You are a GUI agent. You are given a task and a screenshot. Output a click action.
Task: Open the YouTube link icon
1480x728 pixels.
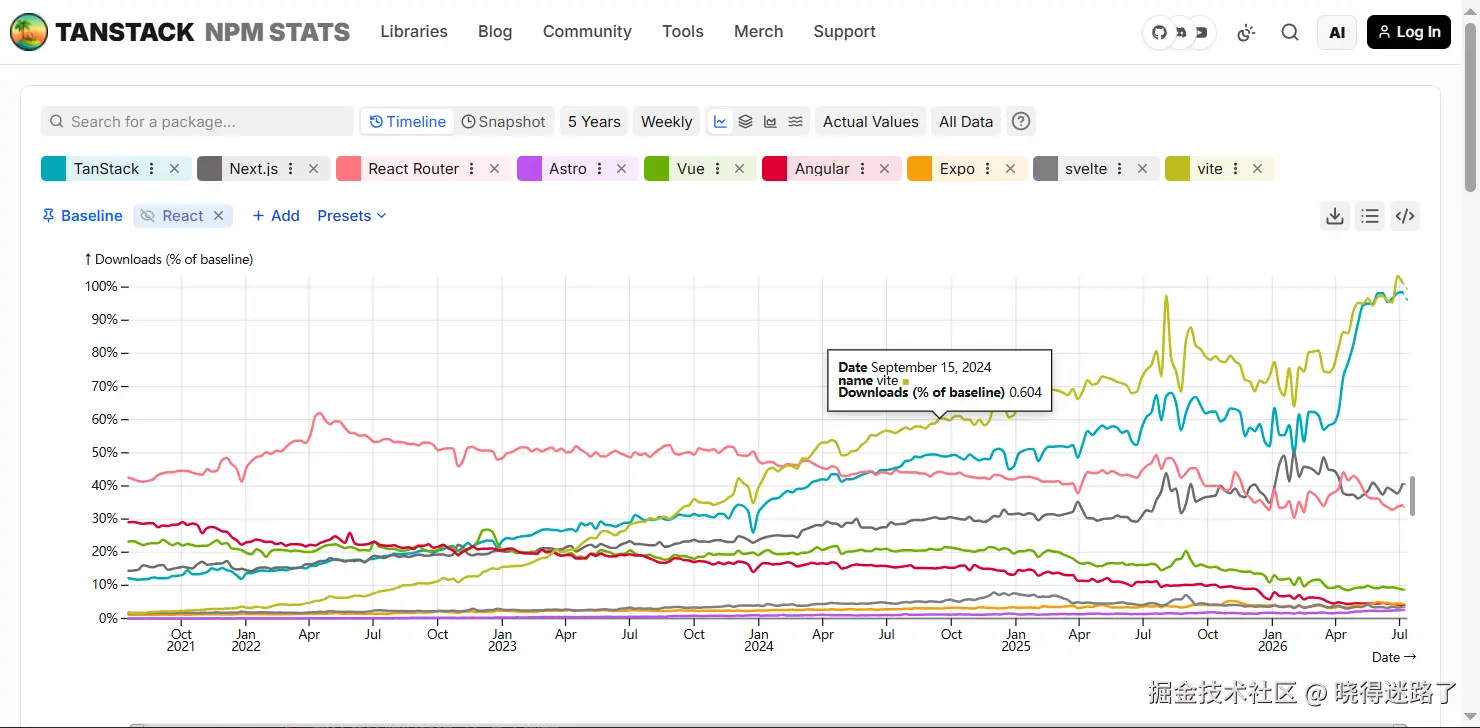(x=1201, y=32)
